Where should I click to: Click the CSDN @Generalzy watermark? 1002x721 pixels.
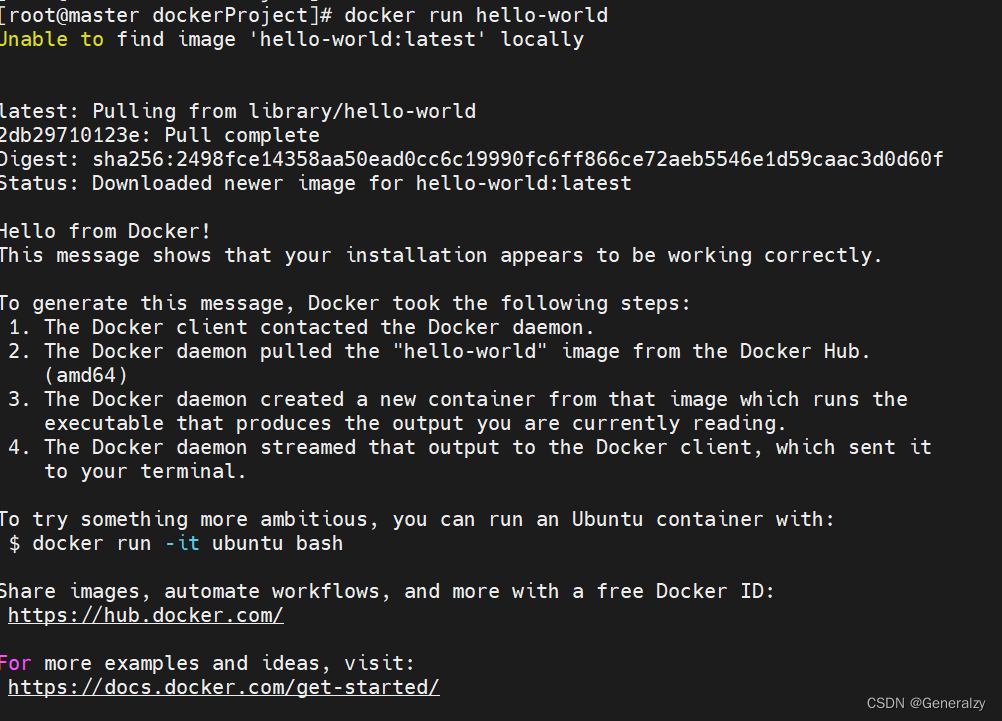(926, 703)
